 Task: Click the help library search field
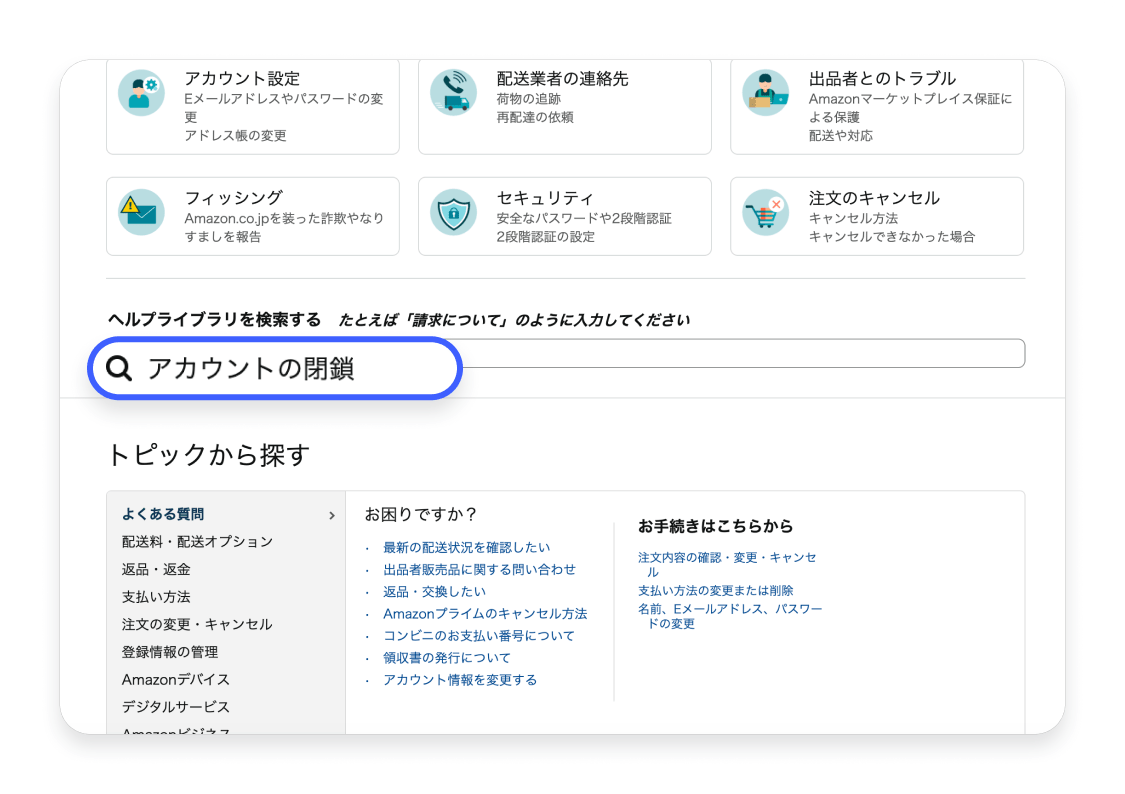coord(740,354)
